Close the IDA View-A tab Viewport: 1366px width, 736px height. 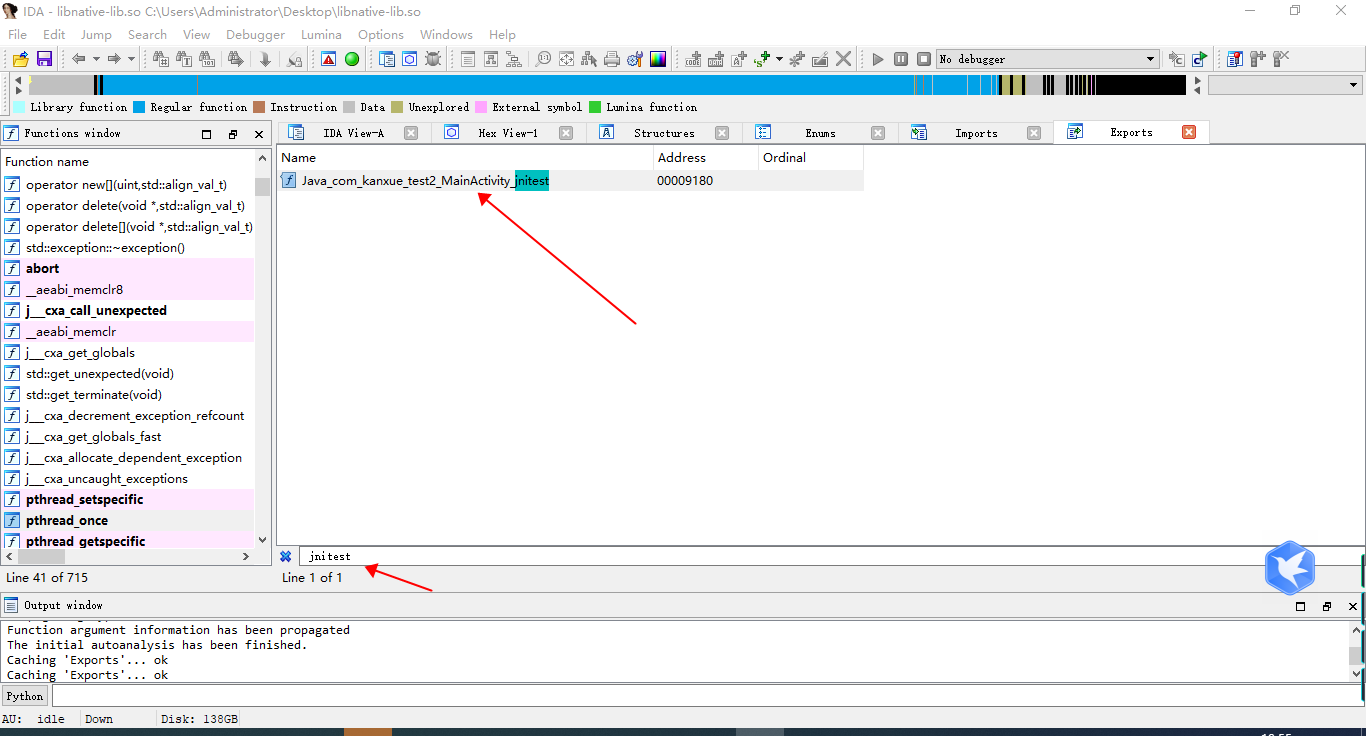(x=411, y=132)
